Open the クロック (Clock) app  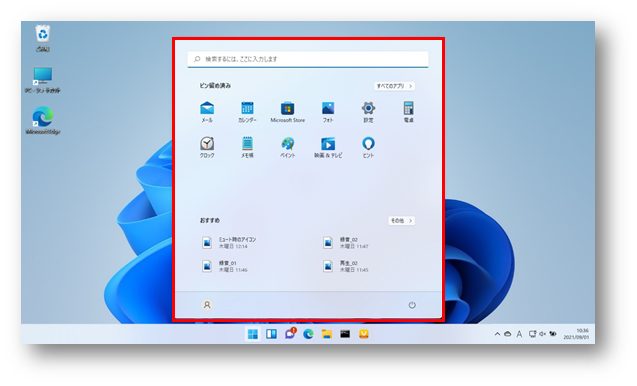(207, 147)
